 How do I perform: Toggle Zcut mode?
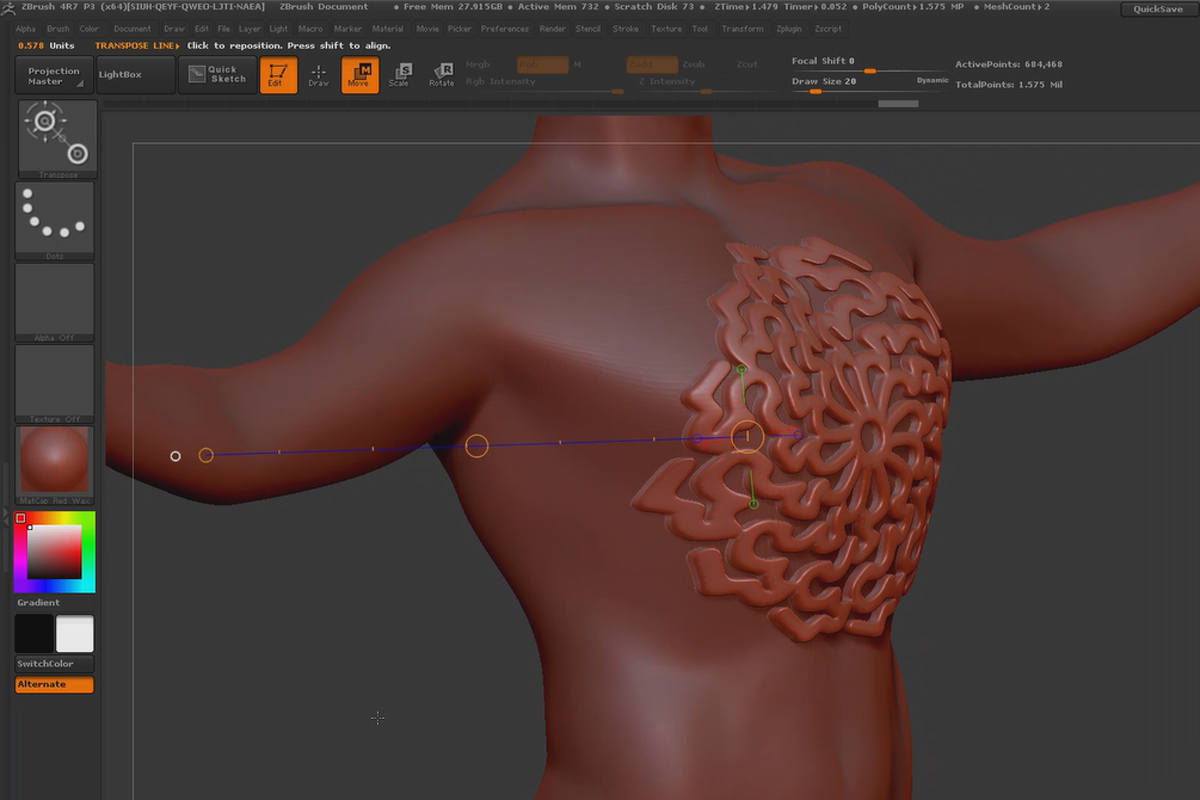tap(747, 64)
